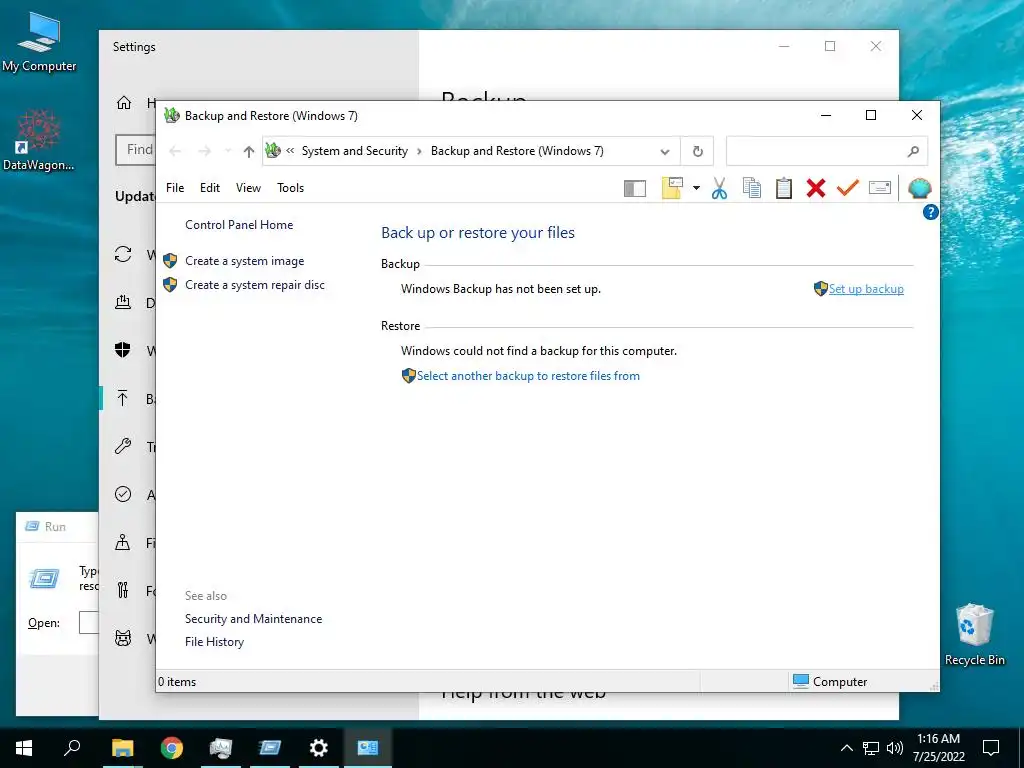Open the Windows Start menu
This screenshot has width=1024, height=768.
coord(24,748)
